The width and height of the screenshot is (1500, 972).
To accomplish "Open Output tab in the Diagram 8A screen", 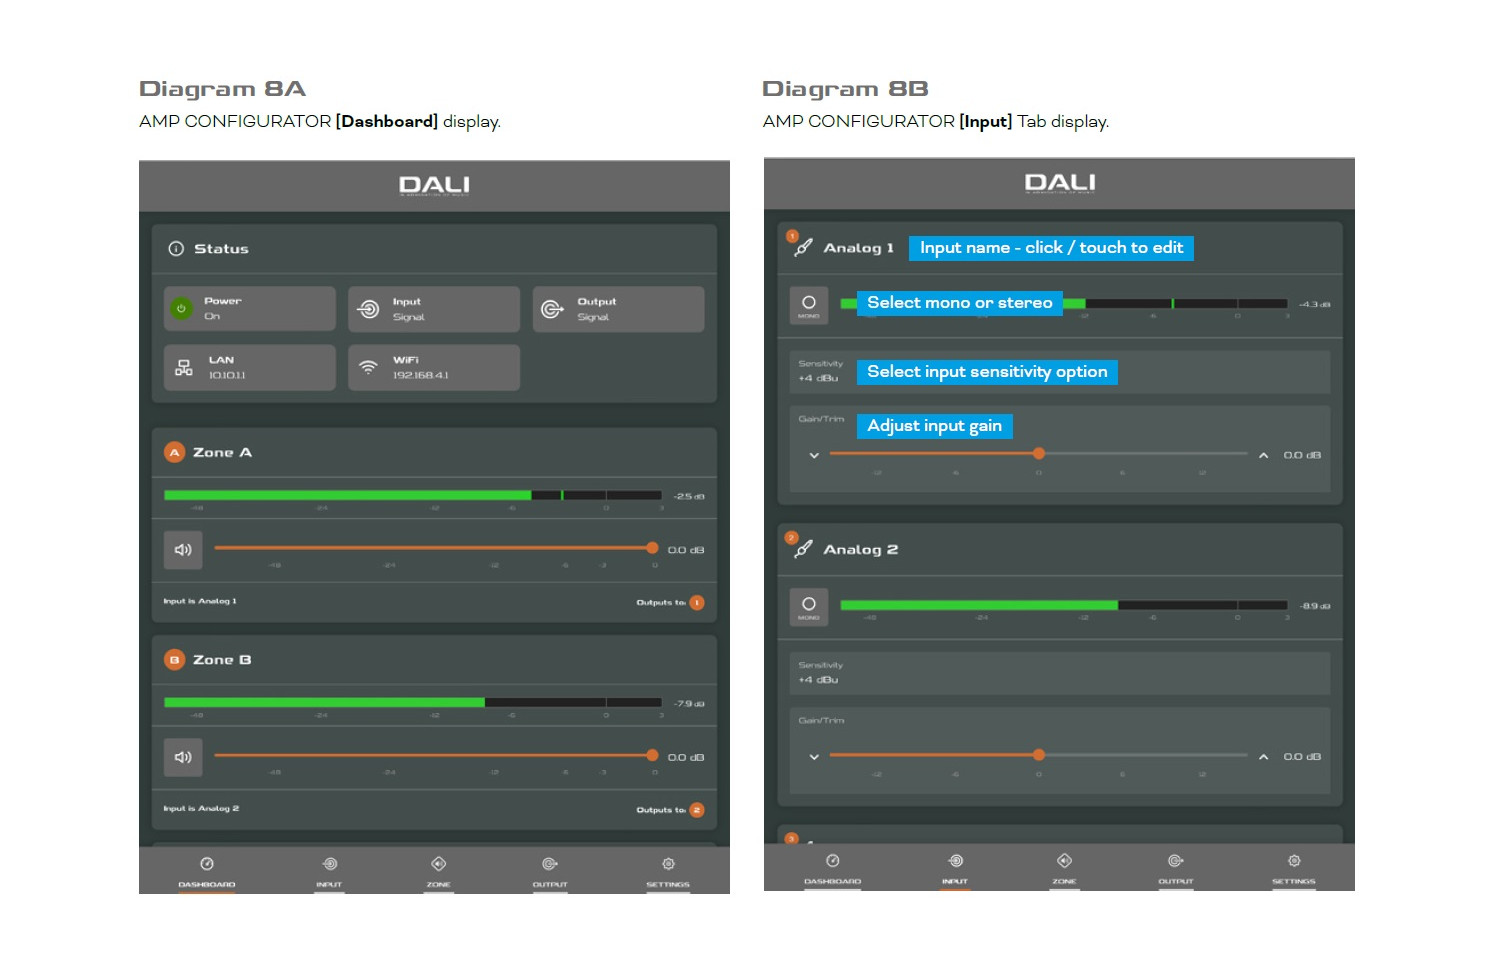I will tap(550, 872).
